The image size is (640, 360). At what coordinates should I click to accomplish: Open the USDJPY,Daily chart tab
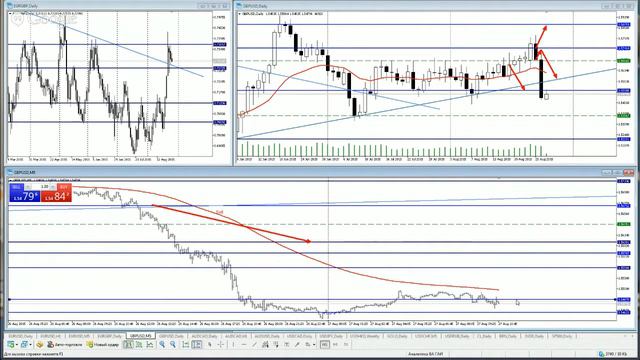tap(331, 336)
